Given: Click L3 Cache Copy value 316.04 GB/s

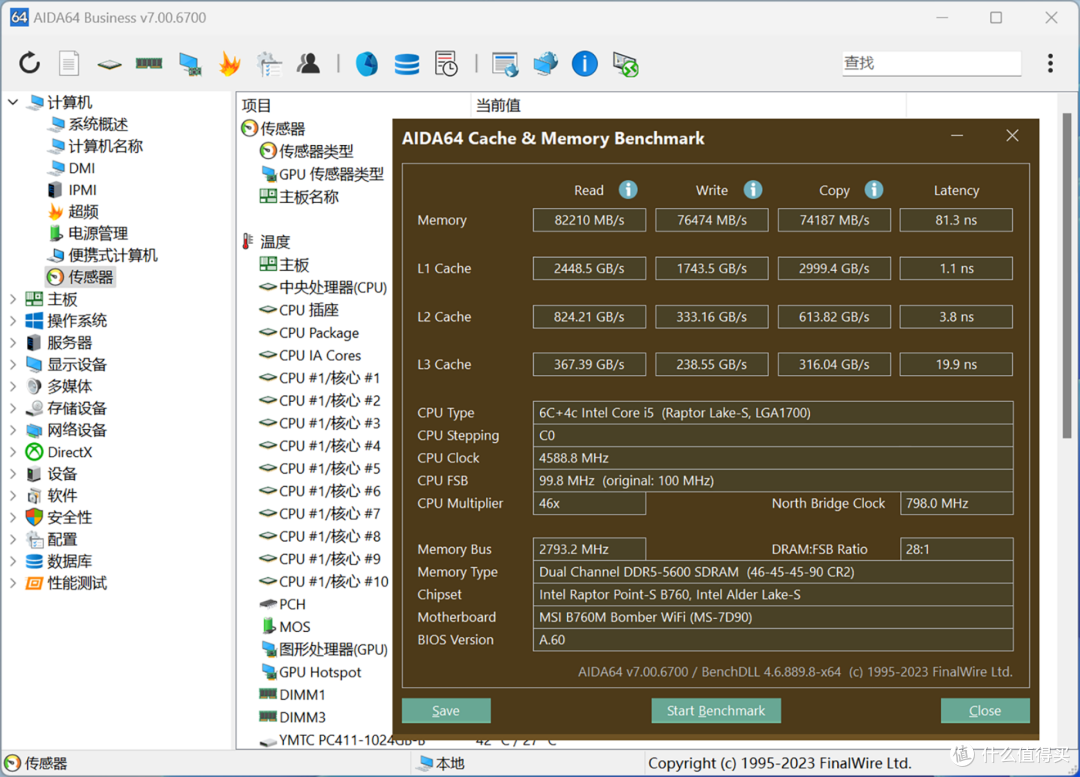Looking at the screenshot, I should (834, 364).
